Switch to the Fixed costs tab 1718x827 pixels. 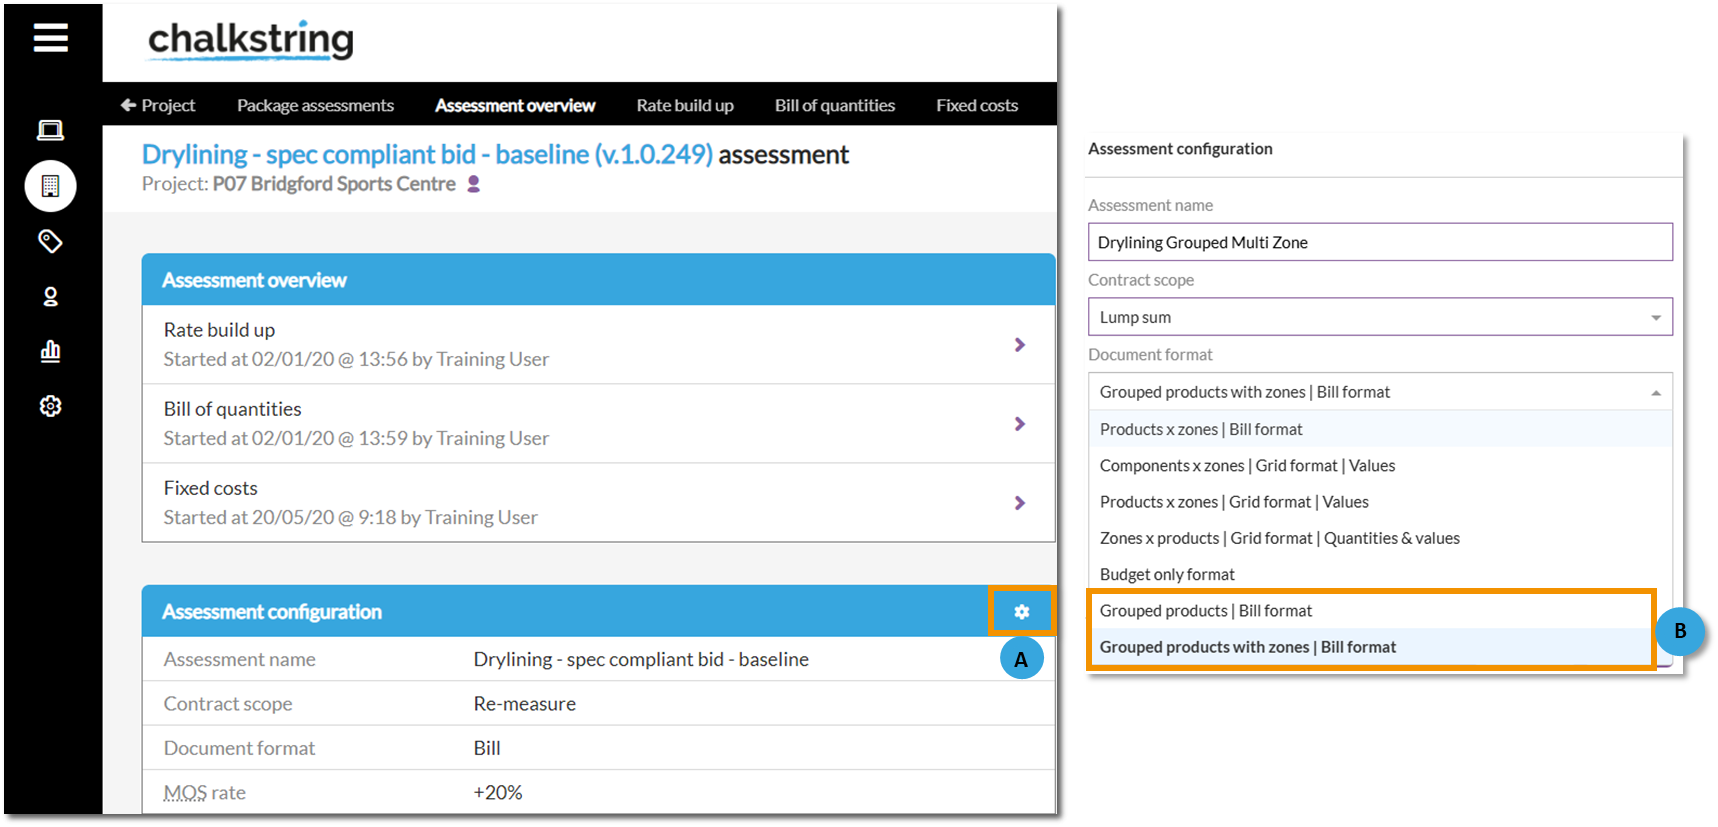click(977, 105)
